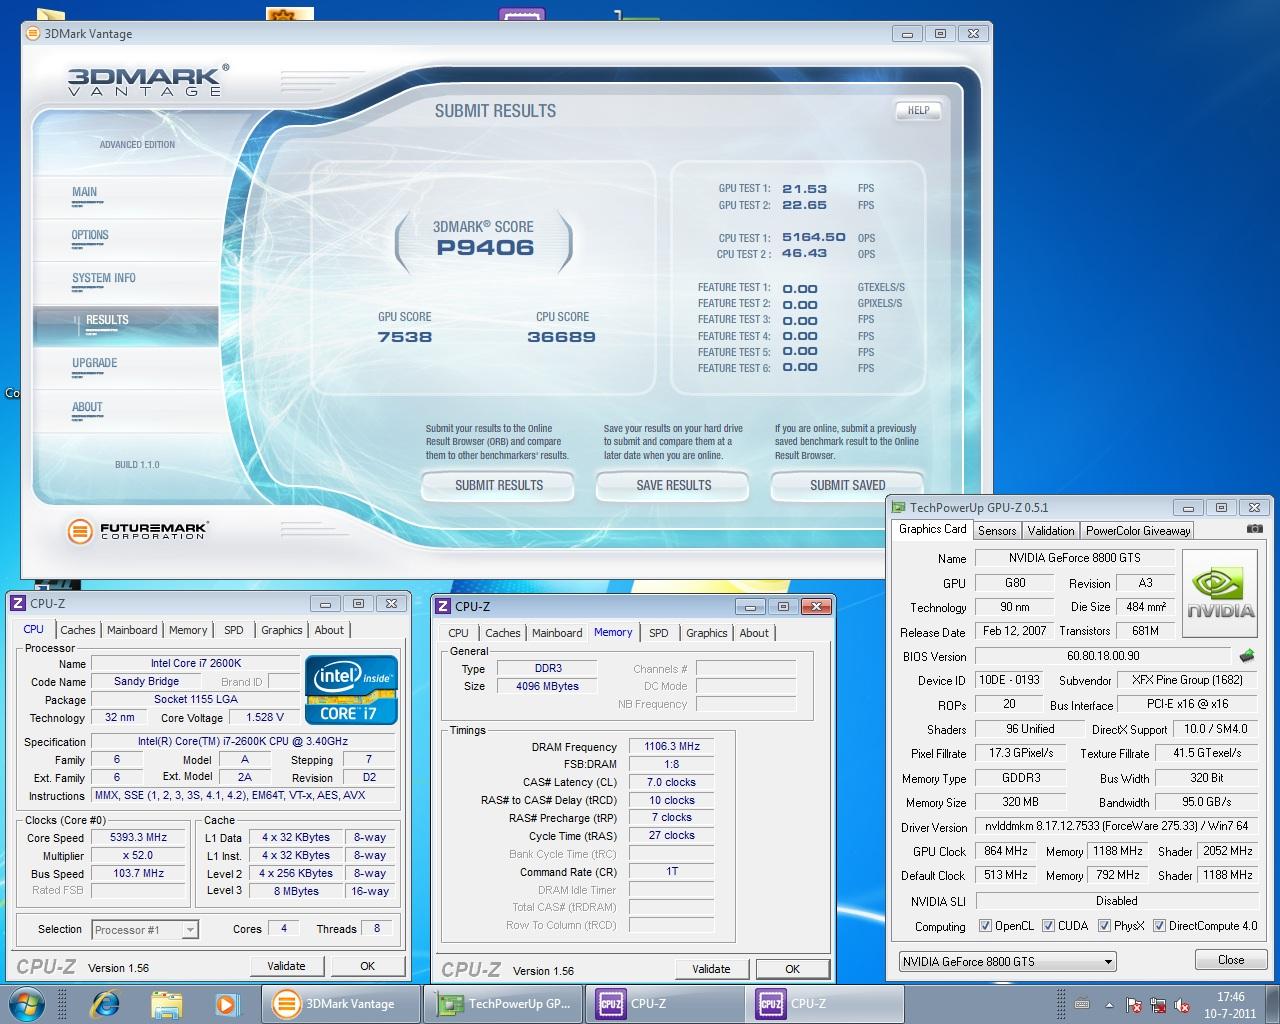Viewport: 1280px width, 1024px height.
Task: Switch to CPU tab in CPU-Z Memory window
Action: [x=459, y=633]
